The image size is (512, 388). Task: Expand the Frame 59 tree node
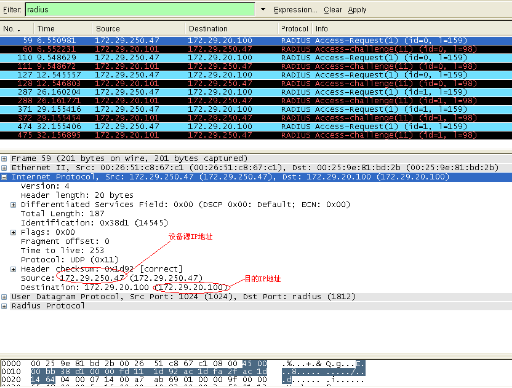tap(4, 159)
